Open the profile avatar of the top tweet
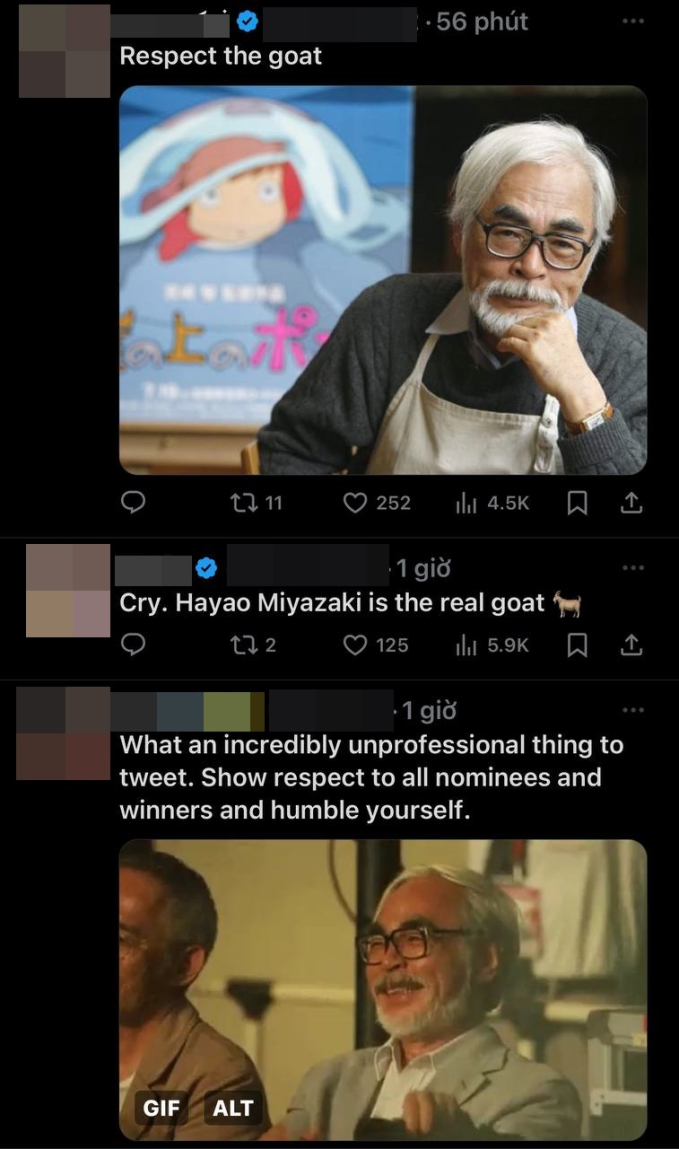The image size is (679, 1149). [x=64, y=50]
